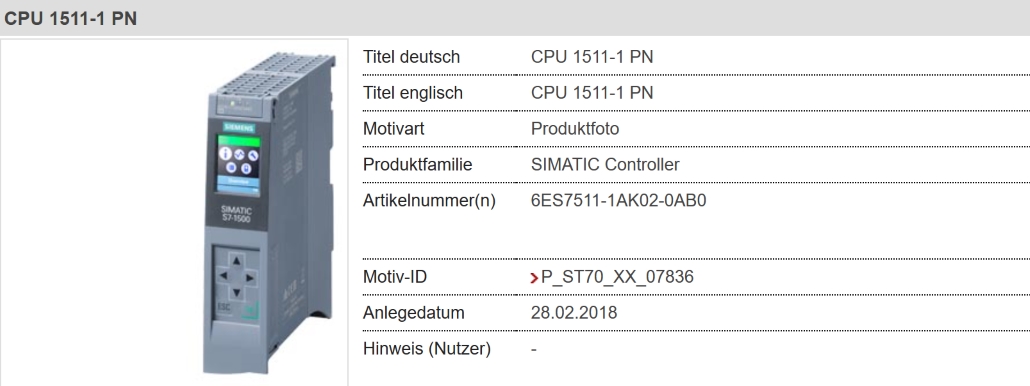
Task: Click the info icon on the PLC display
Action: point(225,154)
